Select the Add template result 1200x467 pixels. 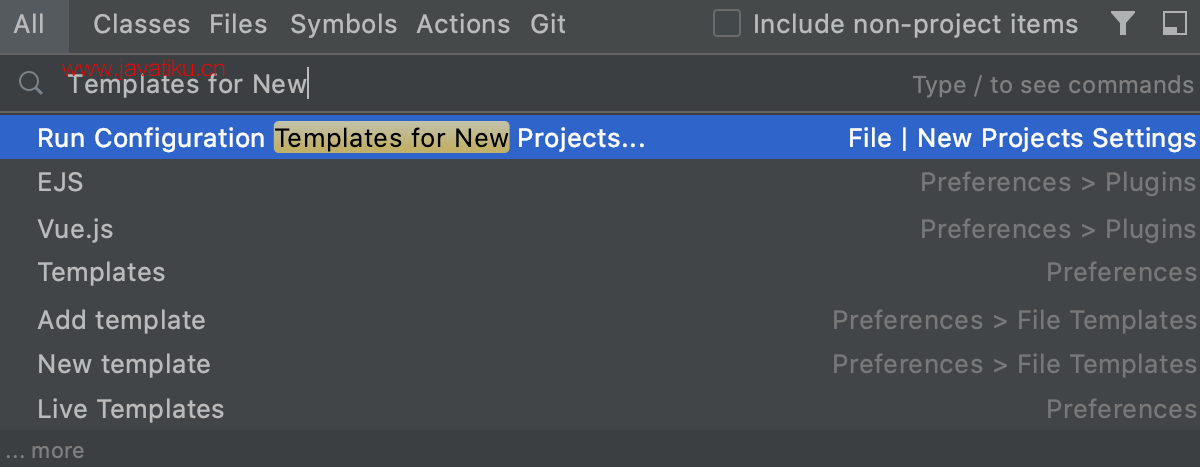tap(600, 320)
